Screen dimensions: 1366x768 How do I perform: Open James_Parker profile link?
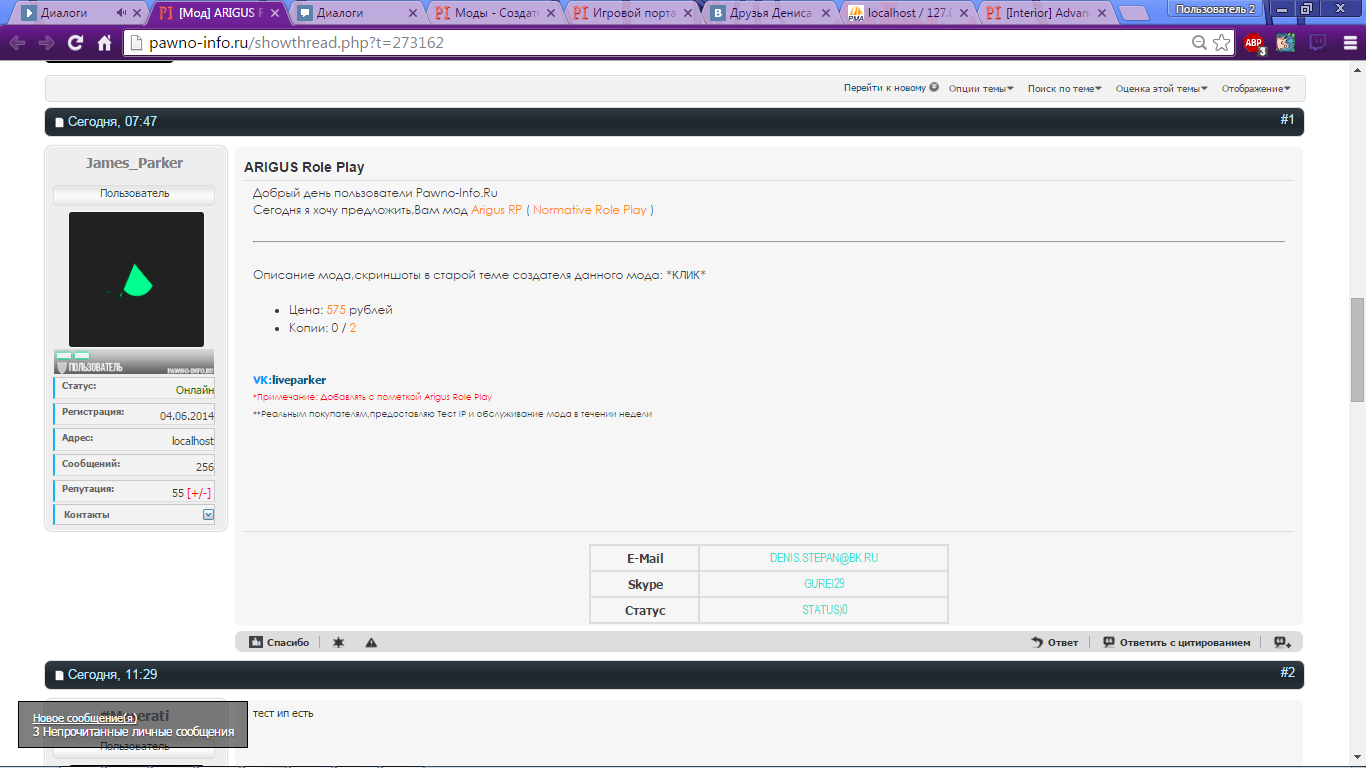pos(134,163)
